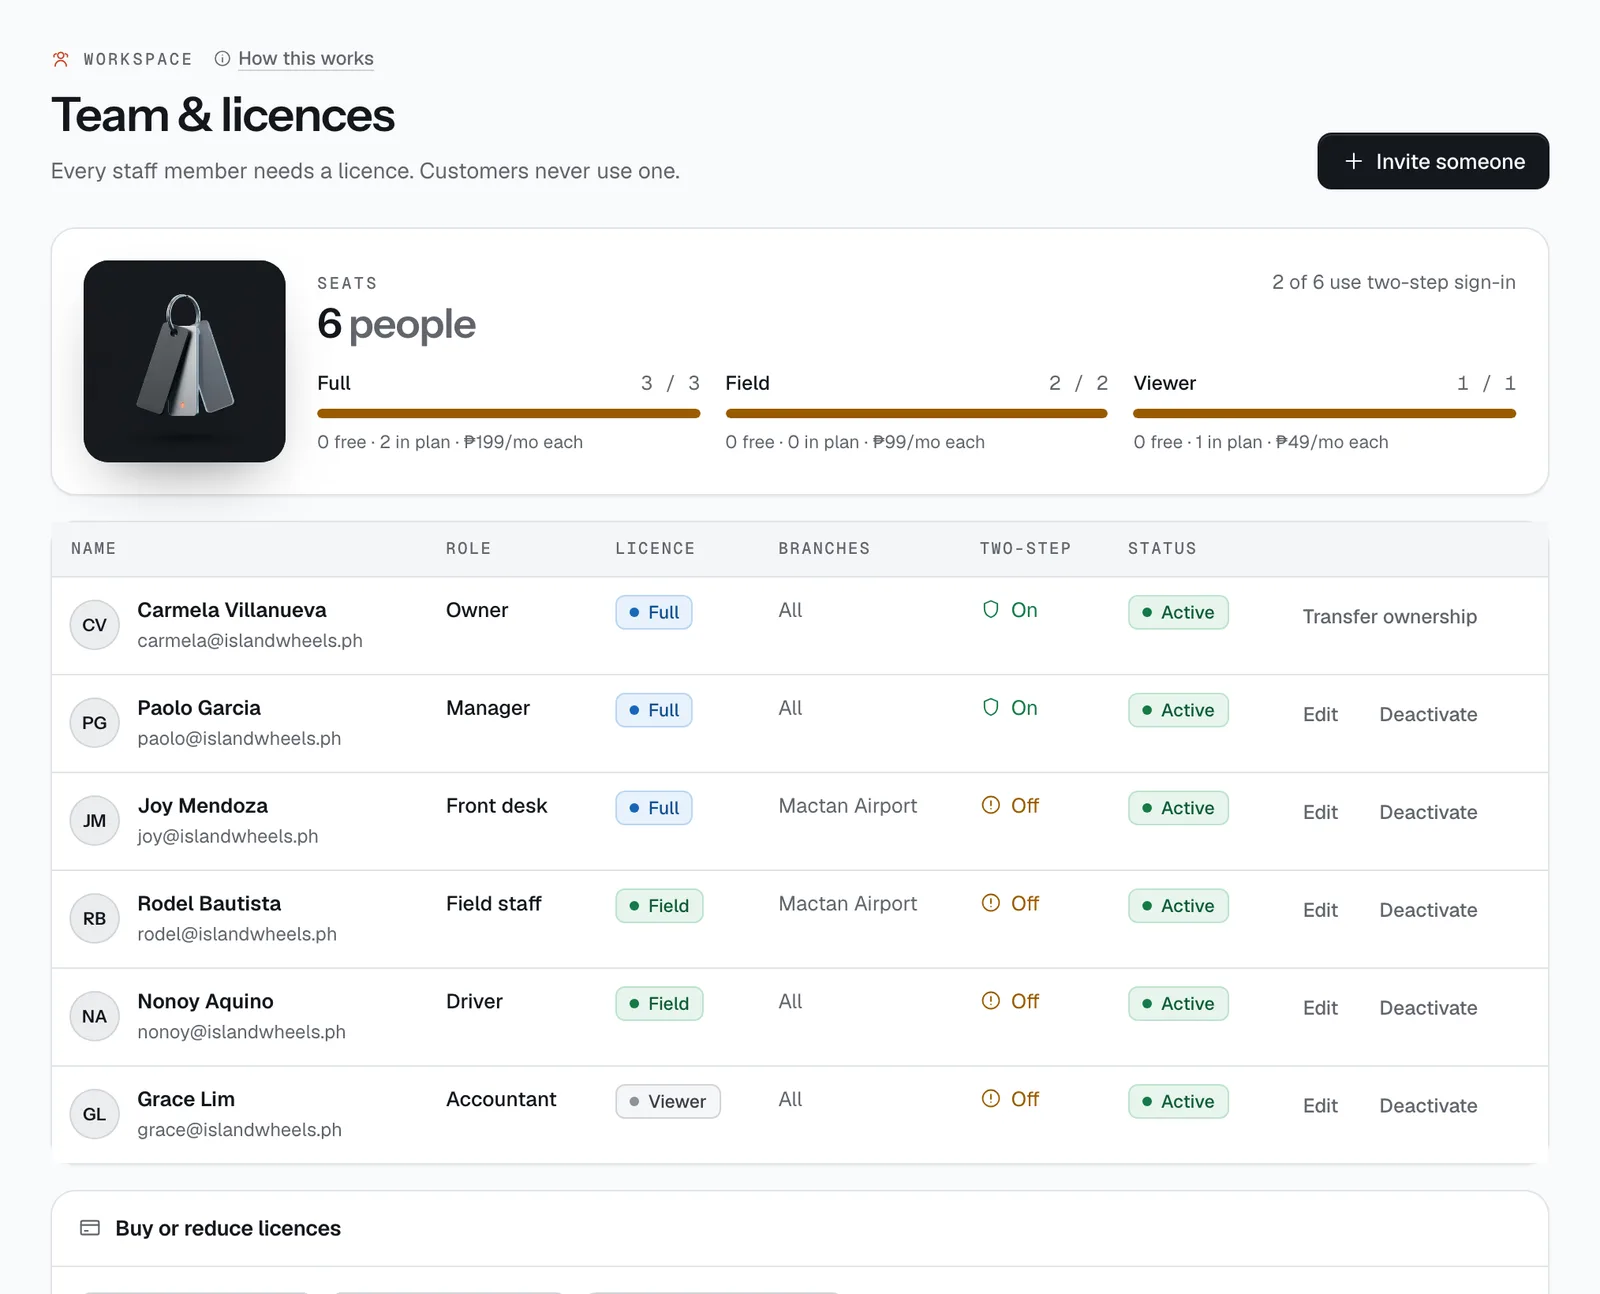Image resolution: width=1600 pixels, height=1294 pixels.
Task: Click the Full seats progress bar
Action: pos(509,413)
